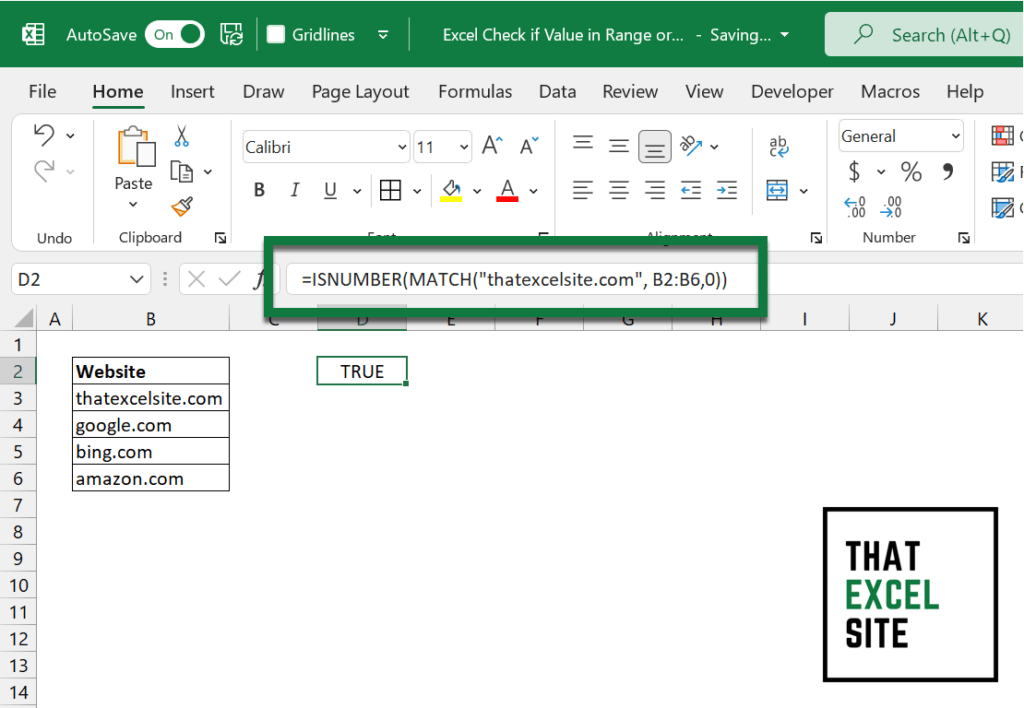
Task: Switch to the Formulas tab
Action: click(x=475, y=91)
